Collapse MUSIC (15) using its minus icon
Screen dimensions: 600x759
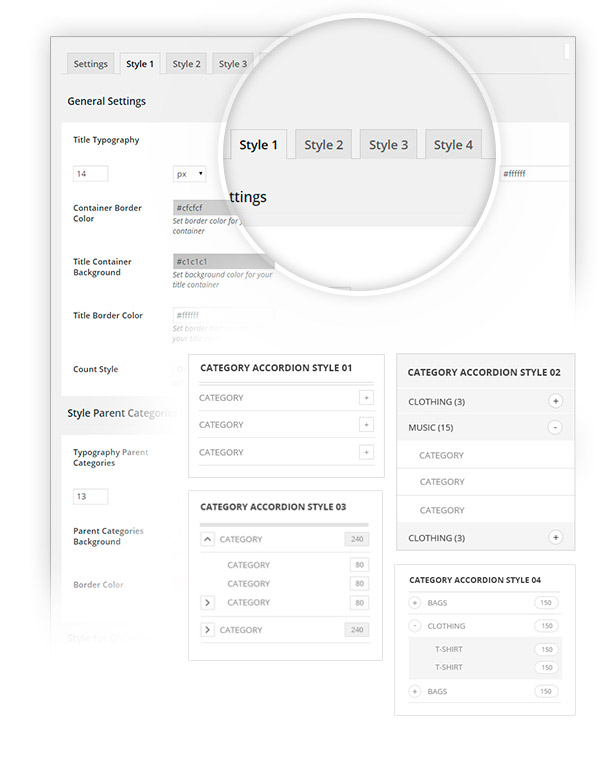(x=555, y=428)
